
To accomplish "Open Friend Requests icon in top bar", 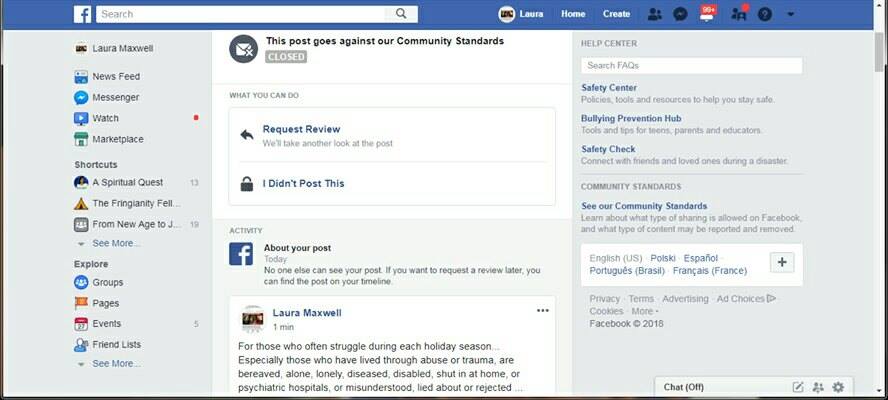I will [655, 14].
